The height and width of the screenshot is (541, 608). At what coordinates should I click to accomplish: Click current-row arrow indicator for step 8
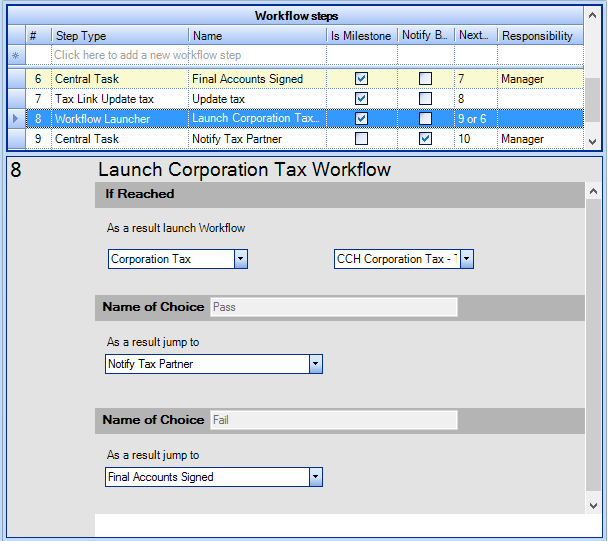coord(16,119)
